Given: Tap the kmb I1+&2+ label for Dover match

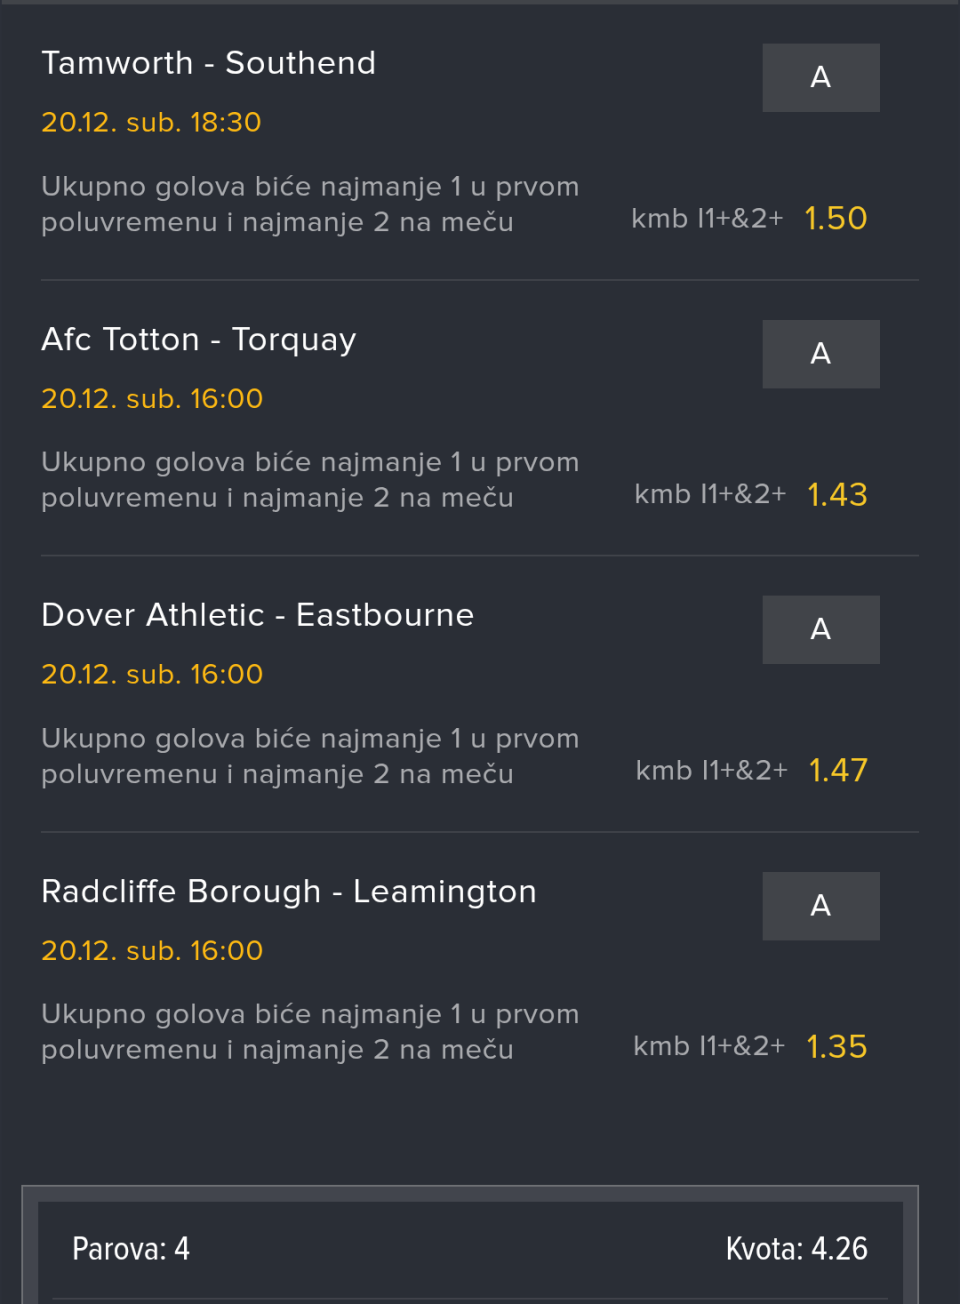Looking at the screenshot, I should pyautogui.click(x=711, y=770).
